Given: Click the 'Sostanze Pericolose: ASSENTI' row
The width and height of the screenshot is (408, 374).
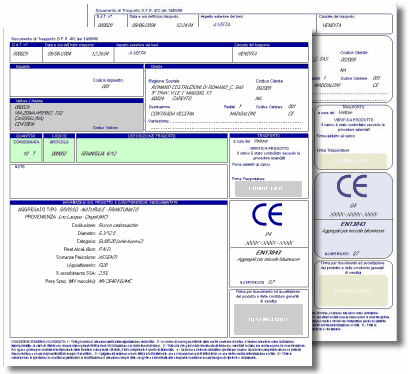Looking at the screenshot, I should point(87,257).
